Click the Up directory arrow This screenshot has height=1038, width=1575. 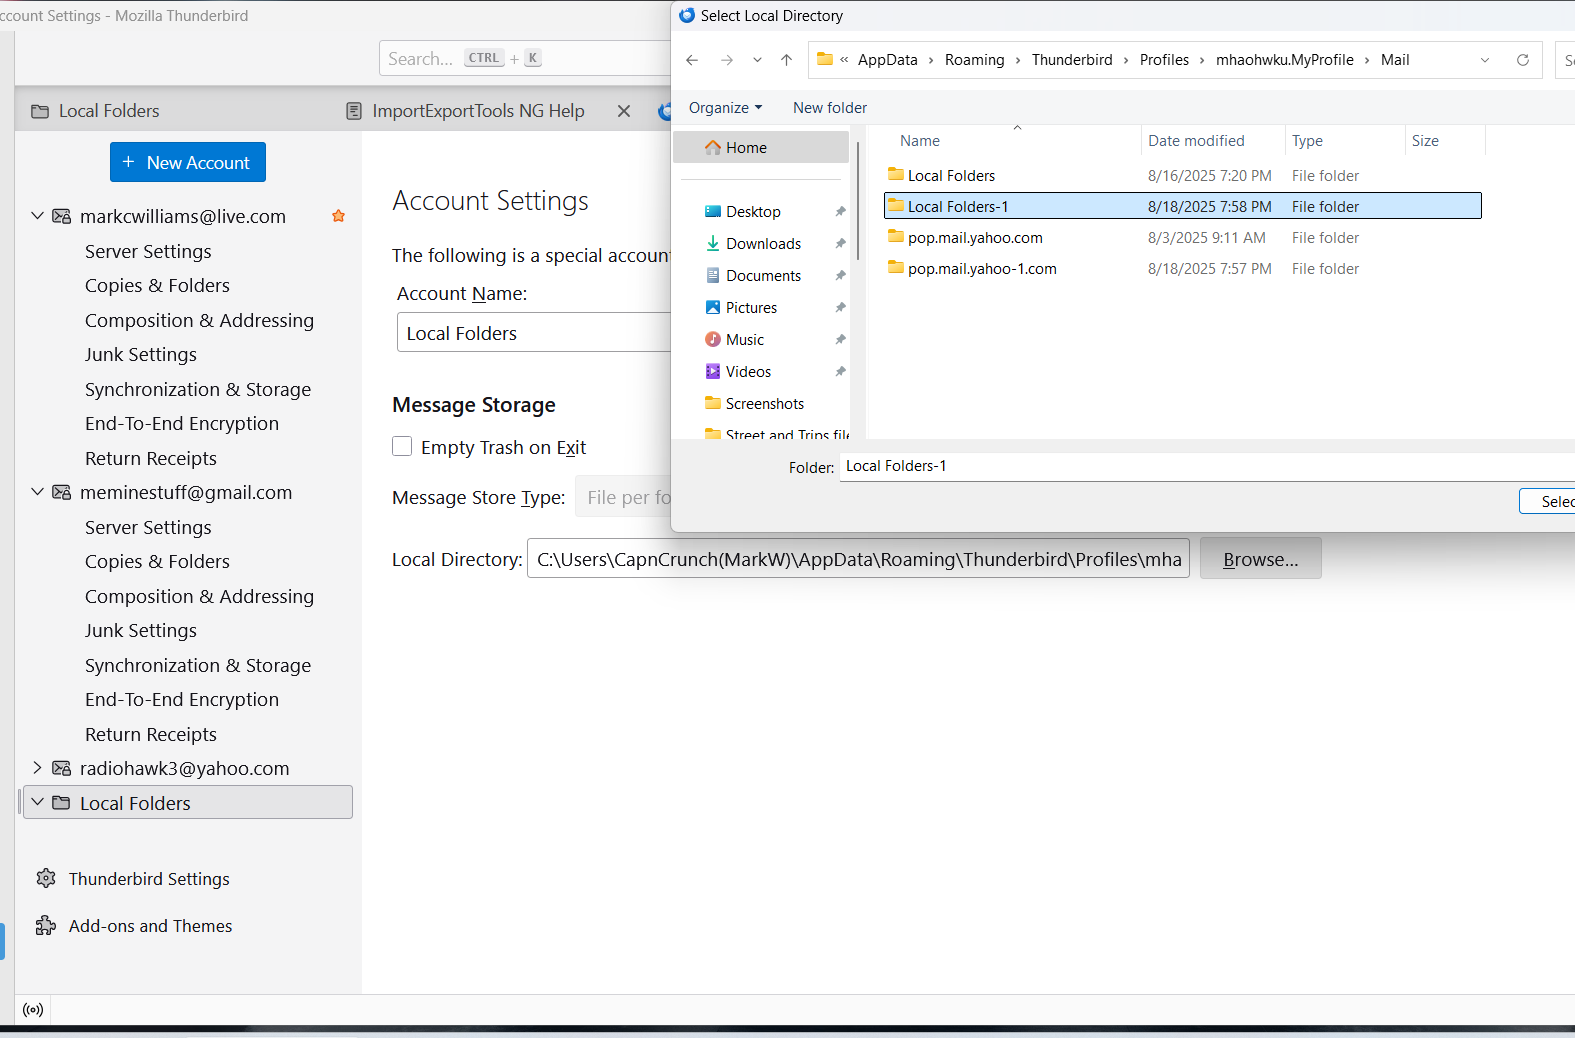tap(787, 60)
